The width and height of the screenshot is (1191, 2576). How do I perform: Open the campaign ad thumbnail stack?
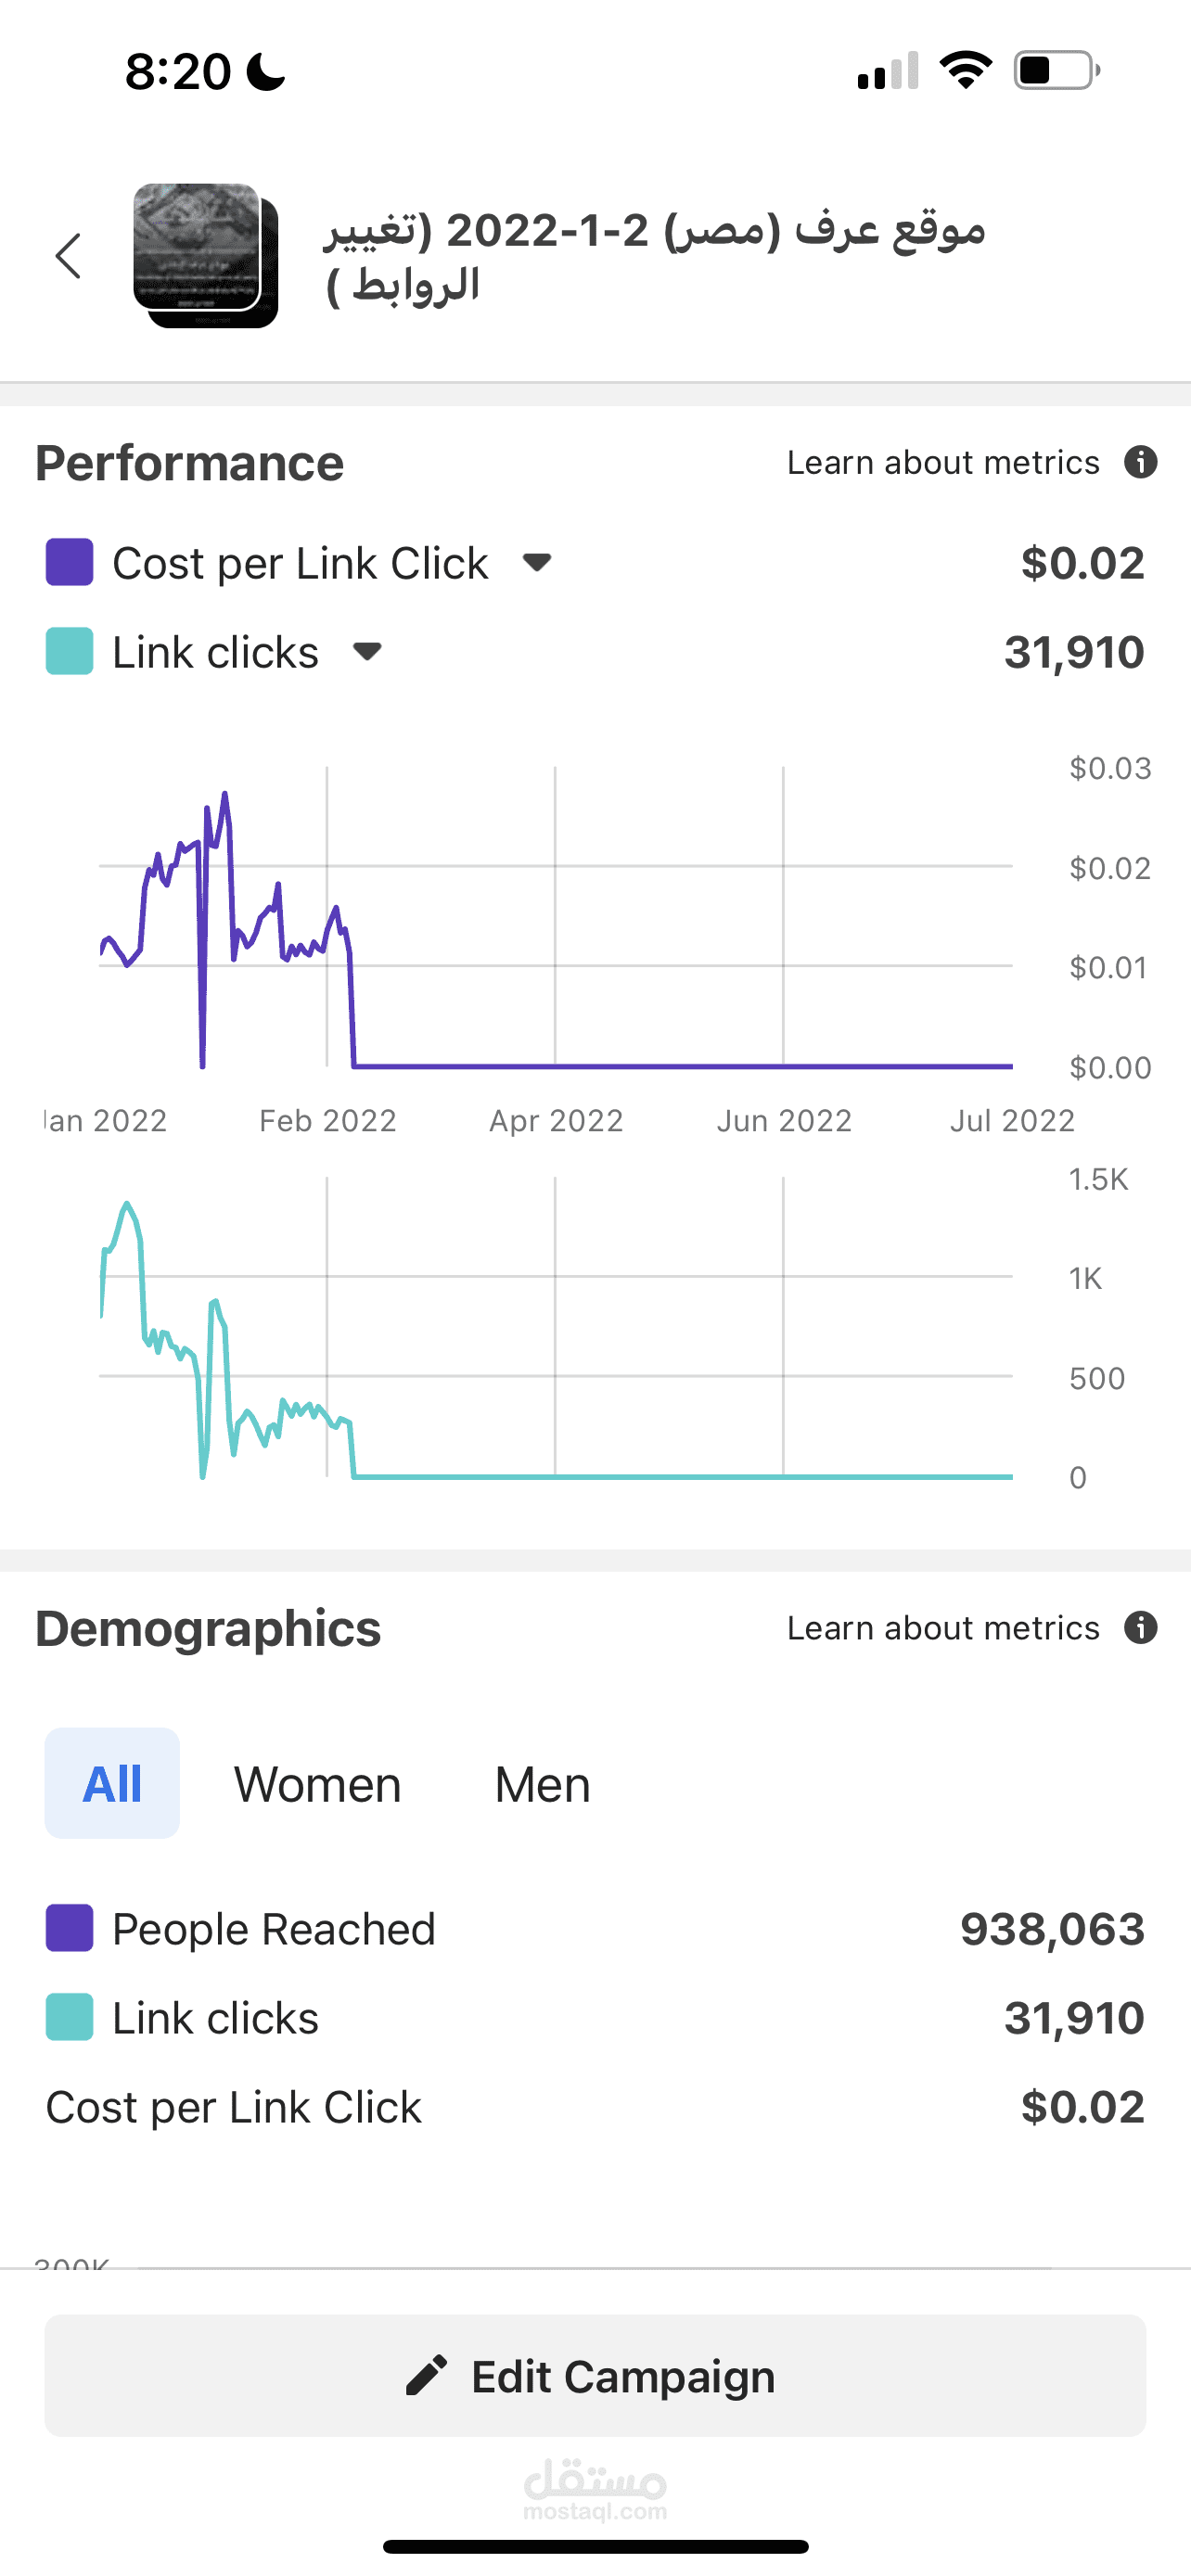coord(206,256)
